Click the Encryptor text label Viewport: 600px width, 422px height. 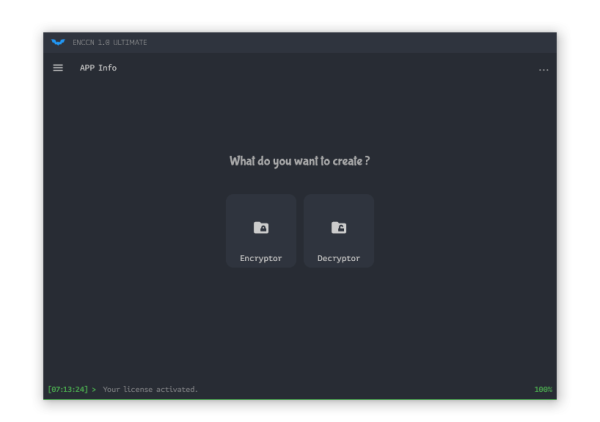(x=261, y=258)
